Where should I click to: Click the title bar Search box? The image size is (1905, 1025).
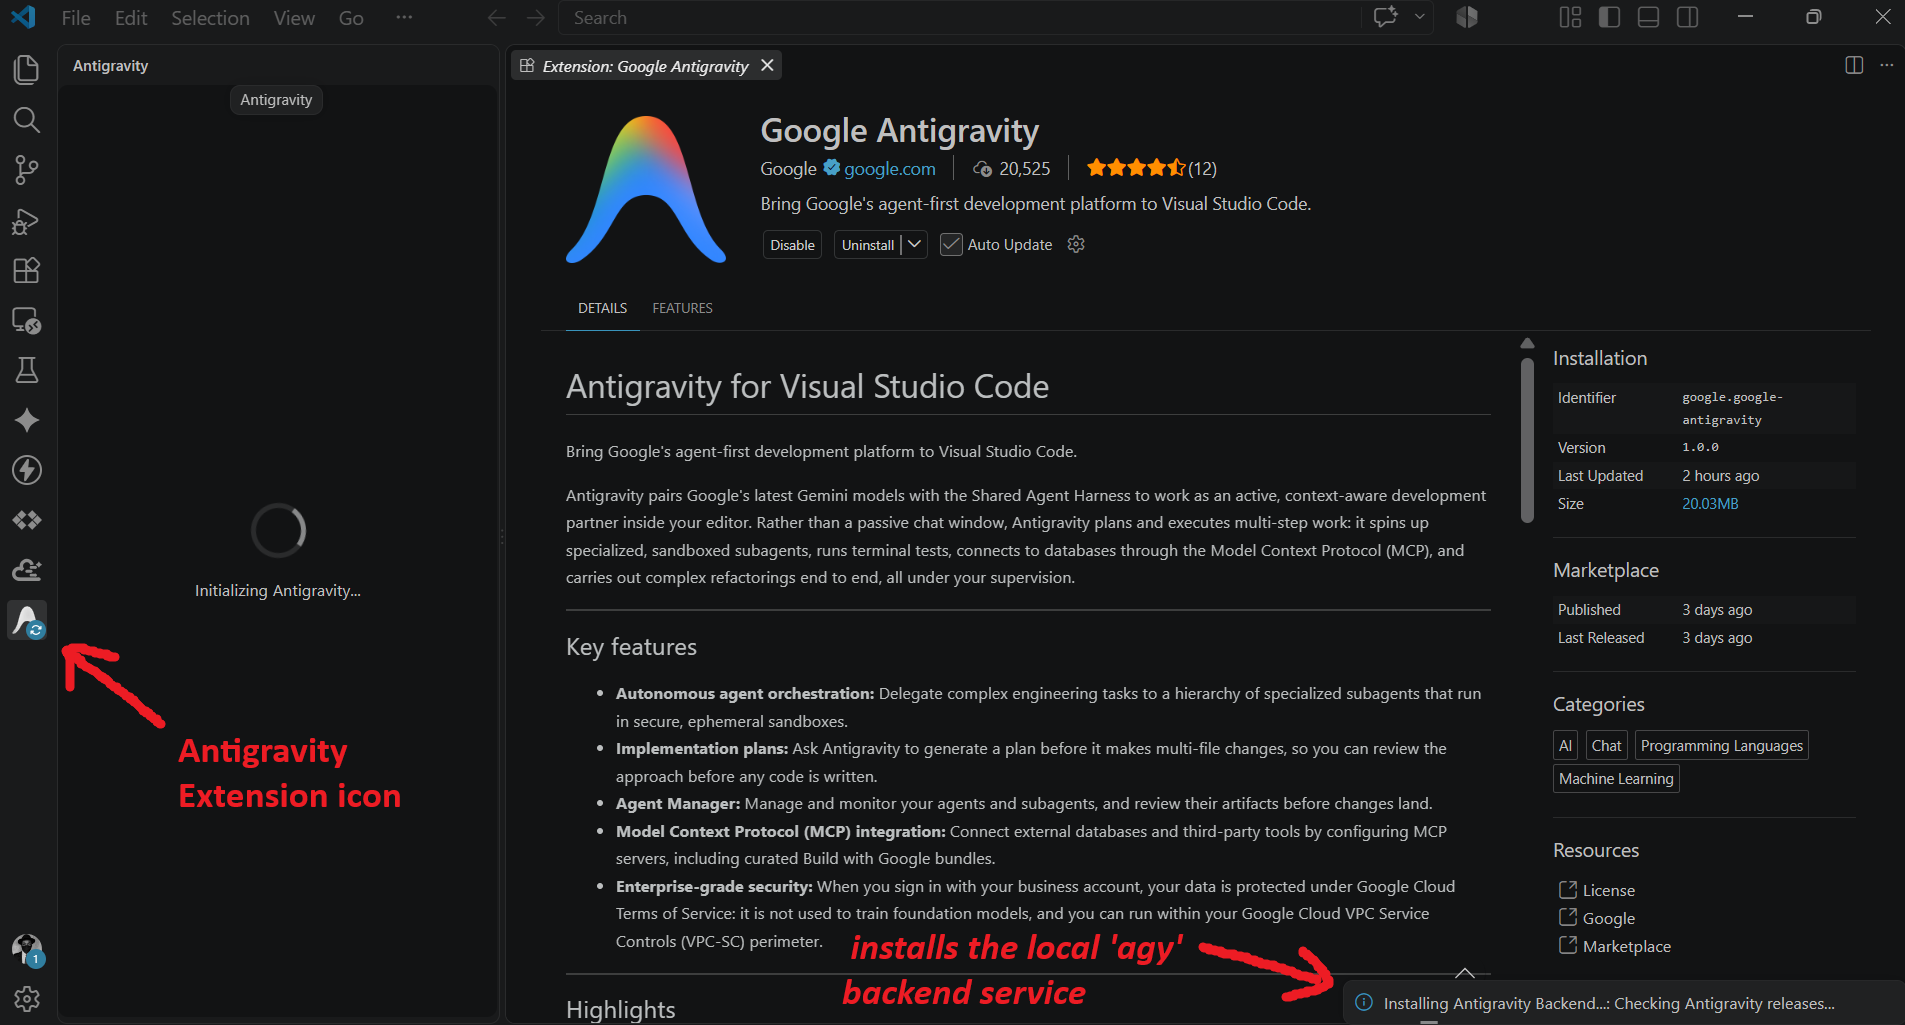[x=959, y=18]
